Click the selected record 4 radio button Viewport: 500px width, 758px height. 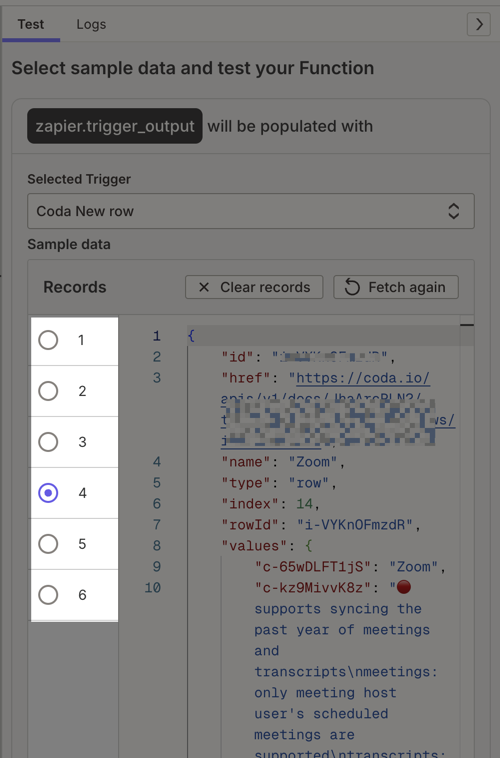point(48,493)
